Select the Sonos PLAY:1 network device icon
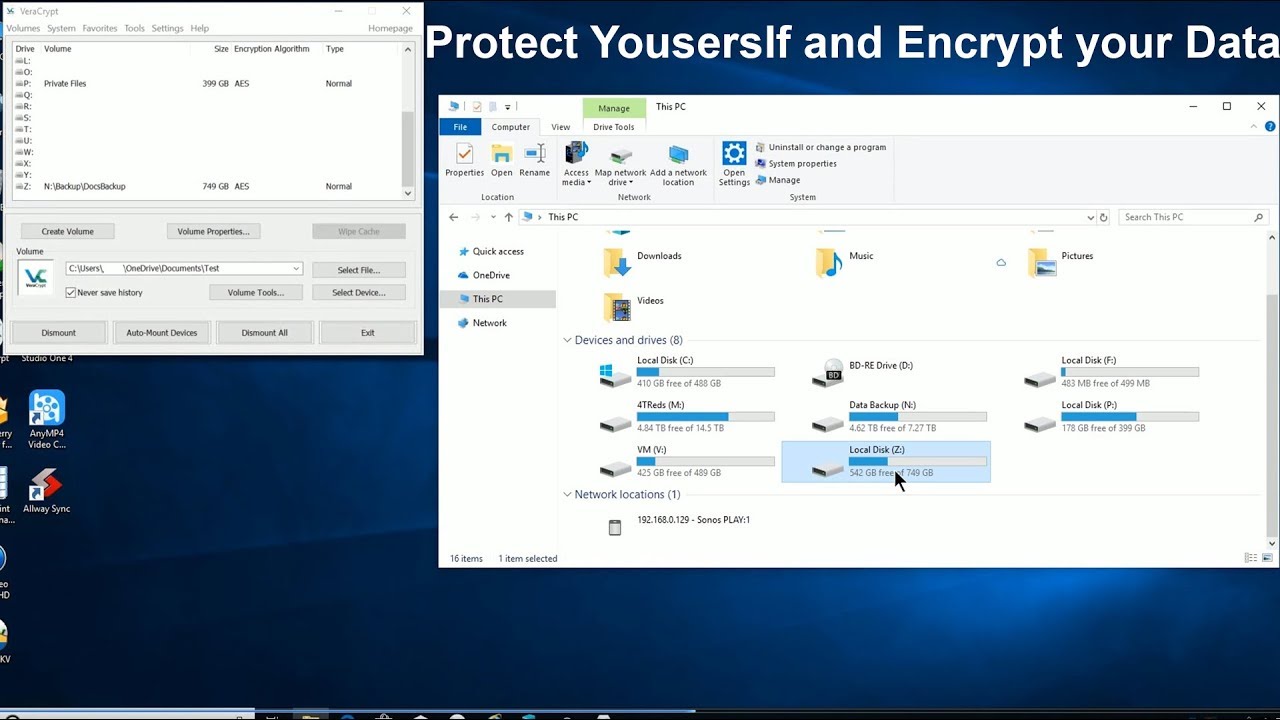This screenshot has width=1280, height=720. 615,527
